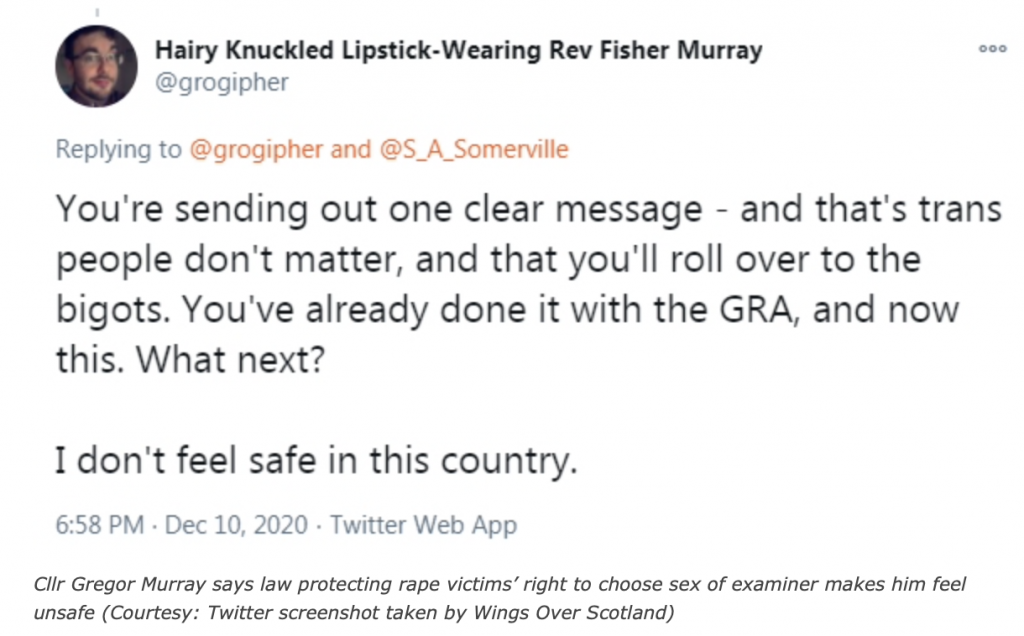The image size is (1024, 636).
Task: Click the @grogipher handle below the display name
Action: [221, 83]
